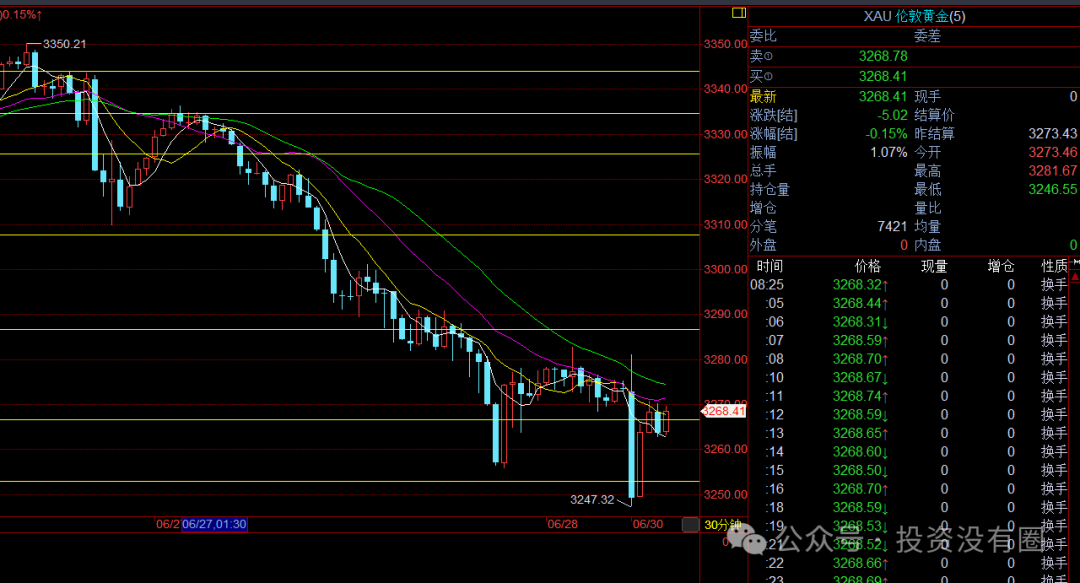
Task: Click the yellow 最新 label
Action: tap(763, 96)
